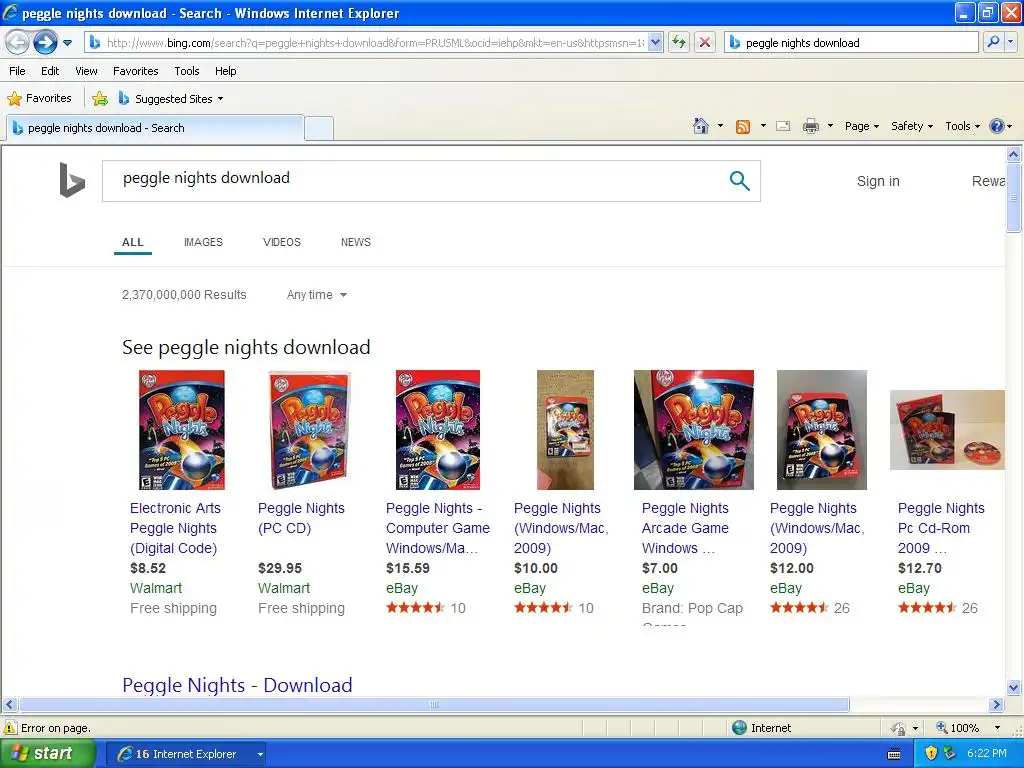Click the product image of the $8.52 Peggle Nights
Image resolution: width=1024 pixels, height=768 pixels.
tap(182, 430)
